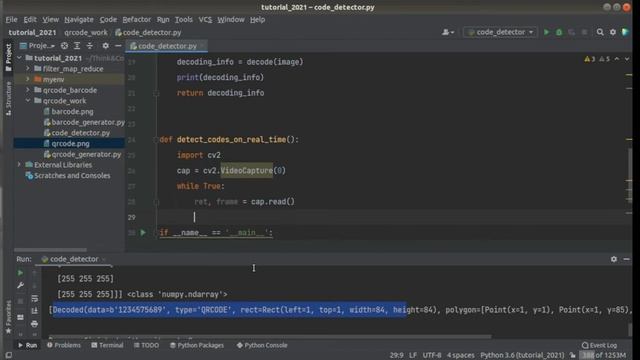
Task: Click Expand All in Project panel
Action: [x=77, y=46]
